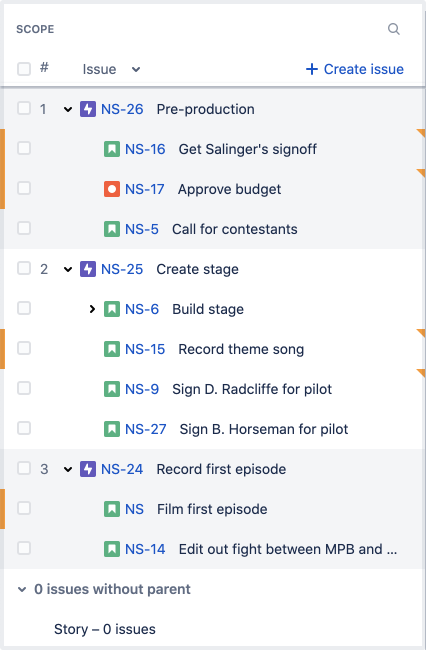Collapse the issues without parent section

22,589
